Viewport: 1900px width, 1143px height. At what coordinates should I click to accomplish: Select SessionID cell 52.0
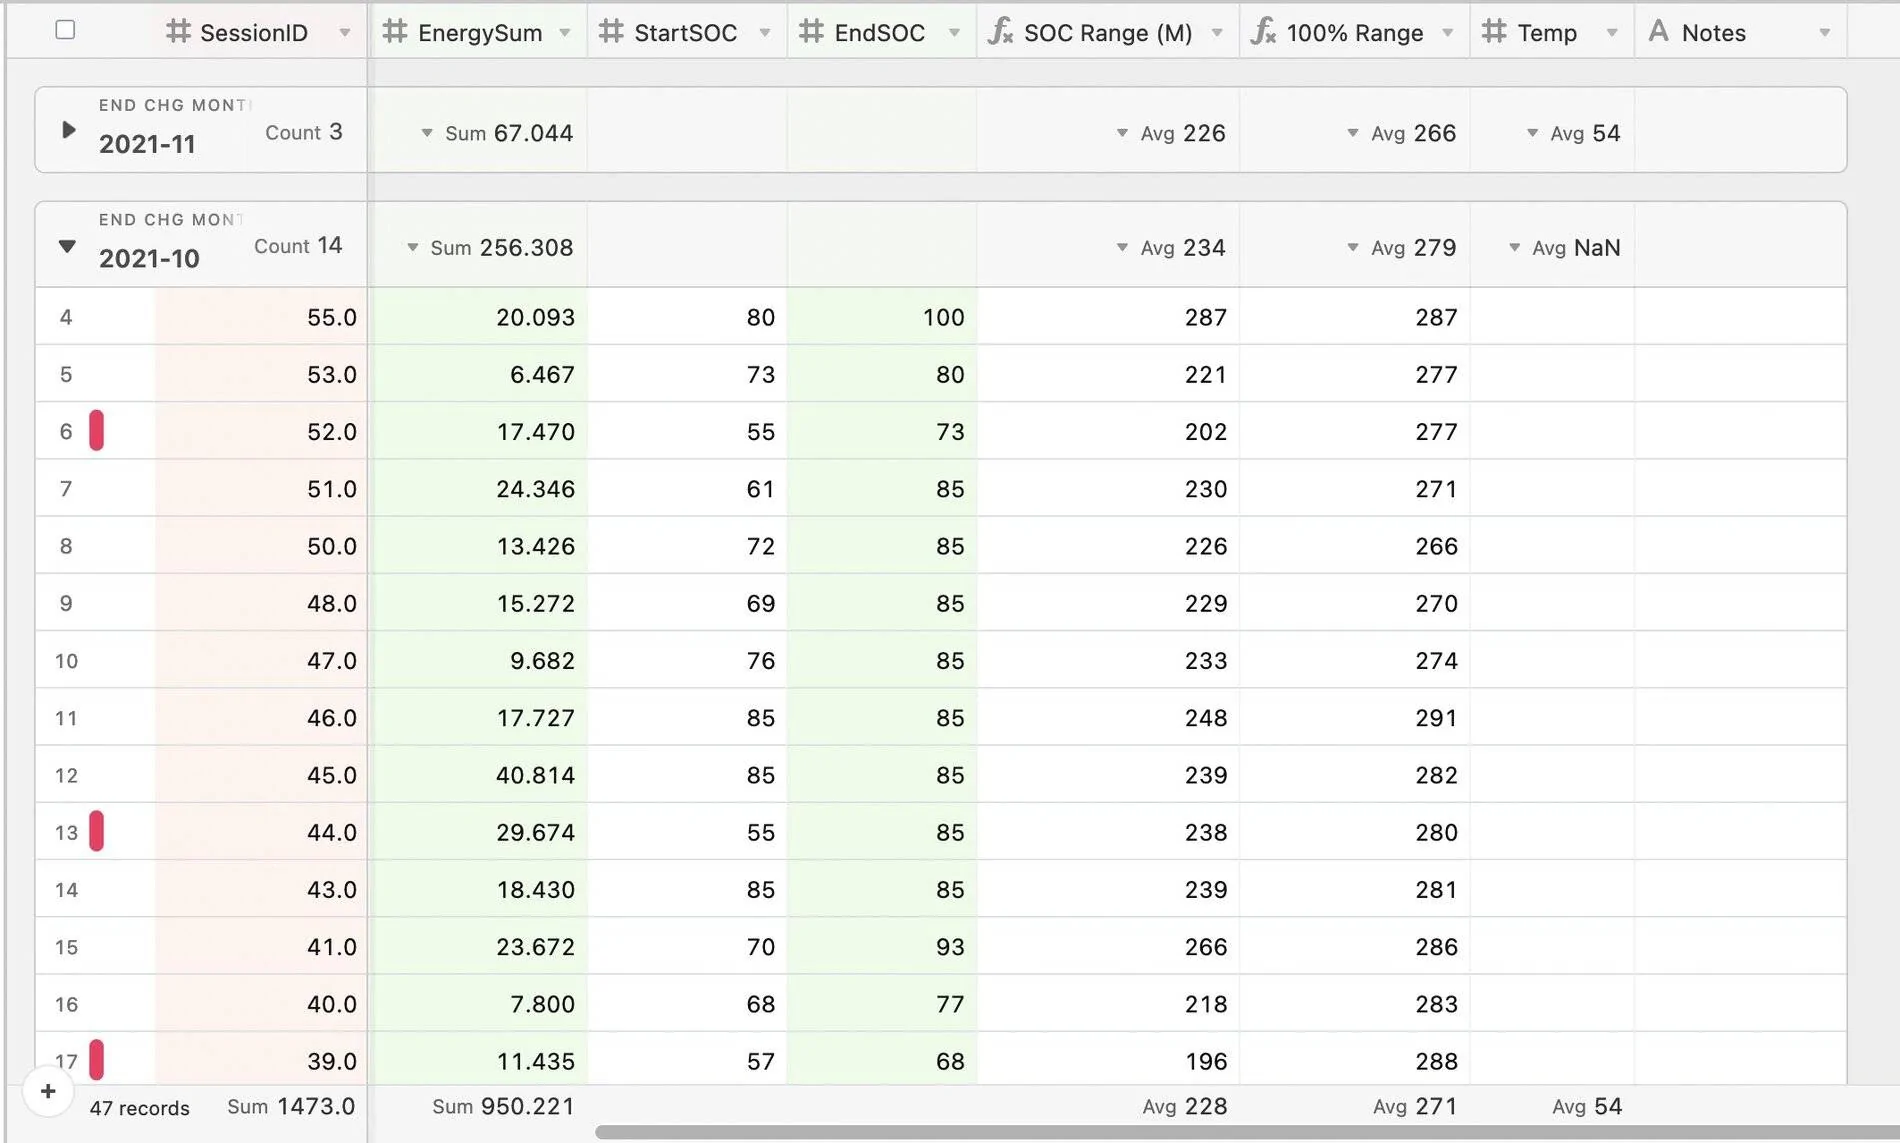click(261, 431)
